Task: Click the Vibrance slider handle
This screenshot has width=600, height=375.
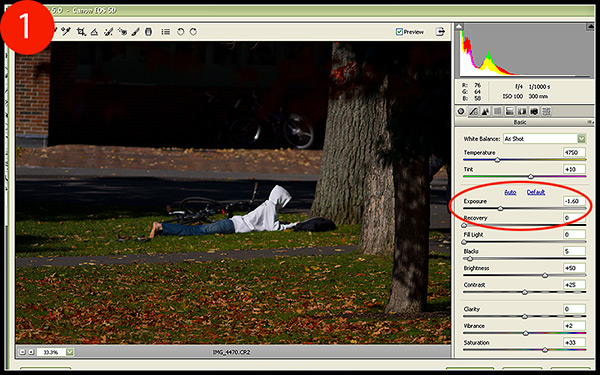Action: (526, 333)
